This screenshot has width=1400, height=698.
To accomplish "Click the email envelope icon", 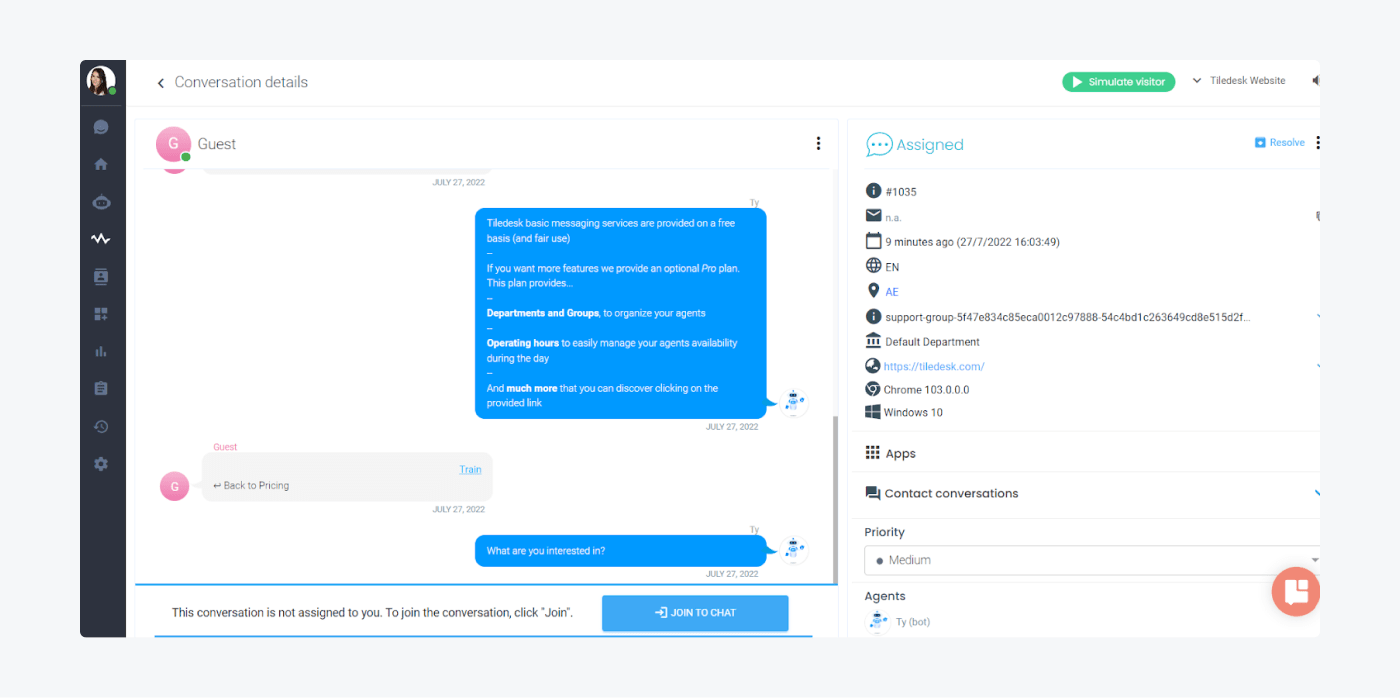I will pyautogui.click(x=873, y=216).
